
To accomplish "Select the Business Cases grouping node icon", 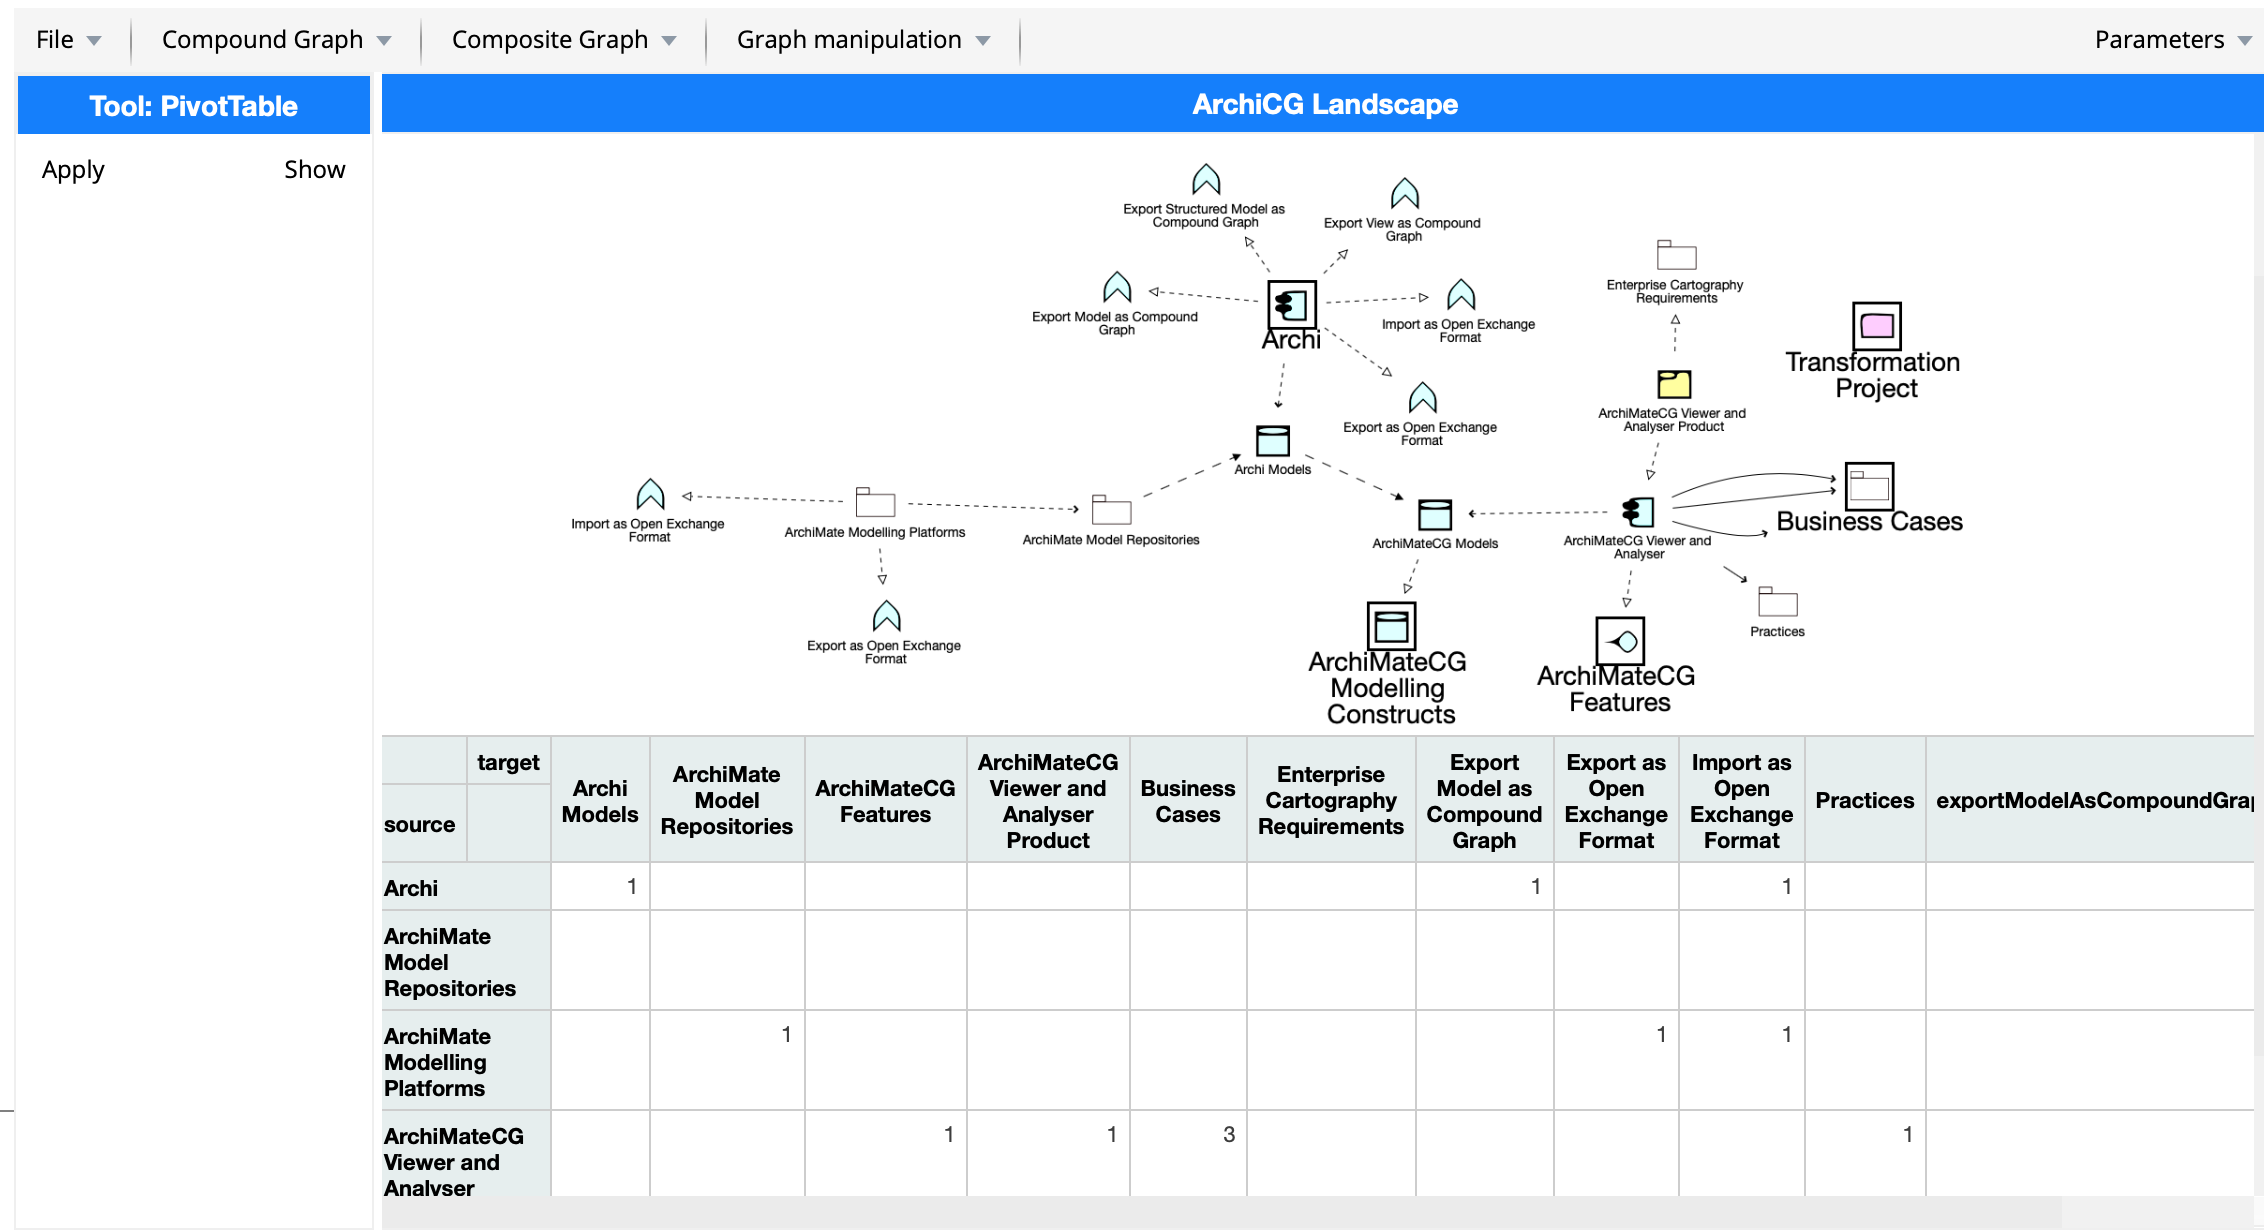I will point(1870,487).
